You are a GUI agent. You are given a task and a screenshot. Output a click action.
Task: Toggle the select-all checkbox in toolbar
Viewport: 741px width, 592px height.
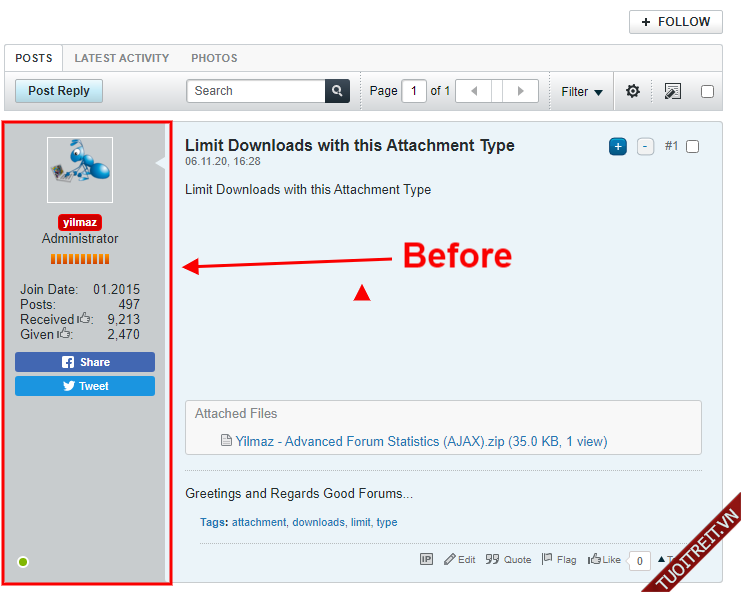point(707,91)
